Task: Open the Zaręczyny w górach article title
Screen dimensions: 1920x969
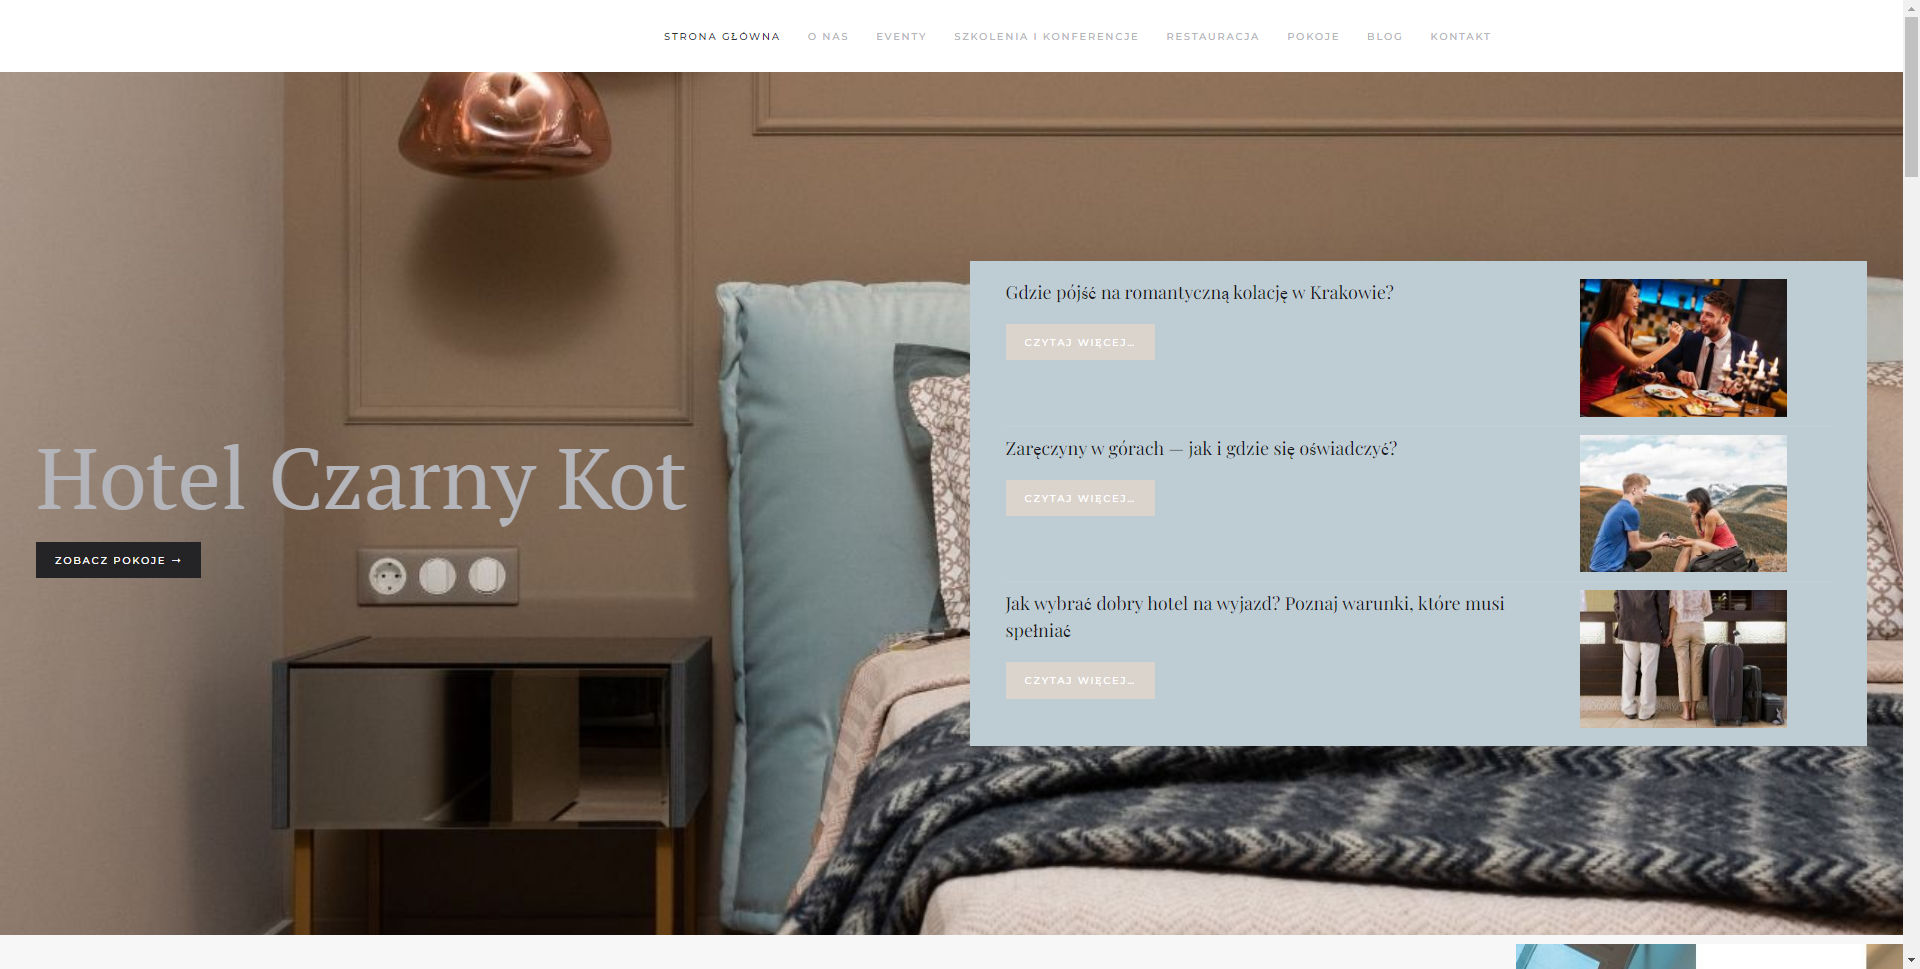Action: click(1201, 448)
